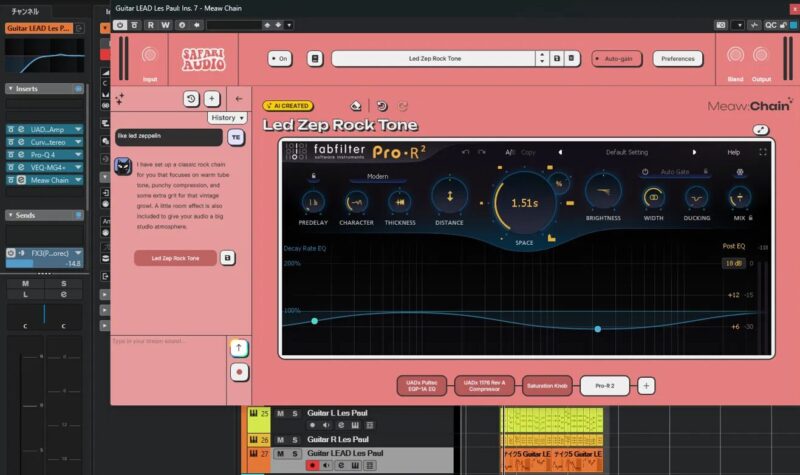Collapse the AI panel with the back arrow
Screen dimensions: 800x475
point(239,99)
